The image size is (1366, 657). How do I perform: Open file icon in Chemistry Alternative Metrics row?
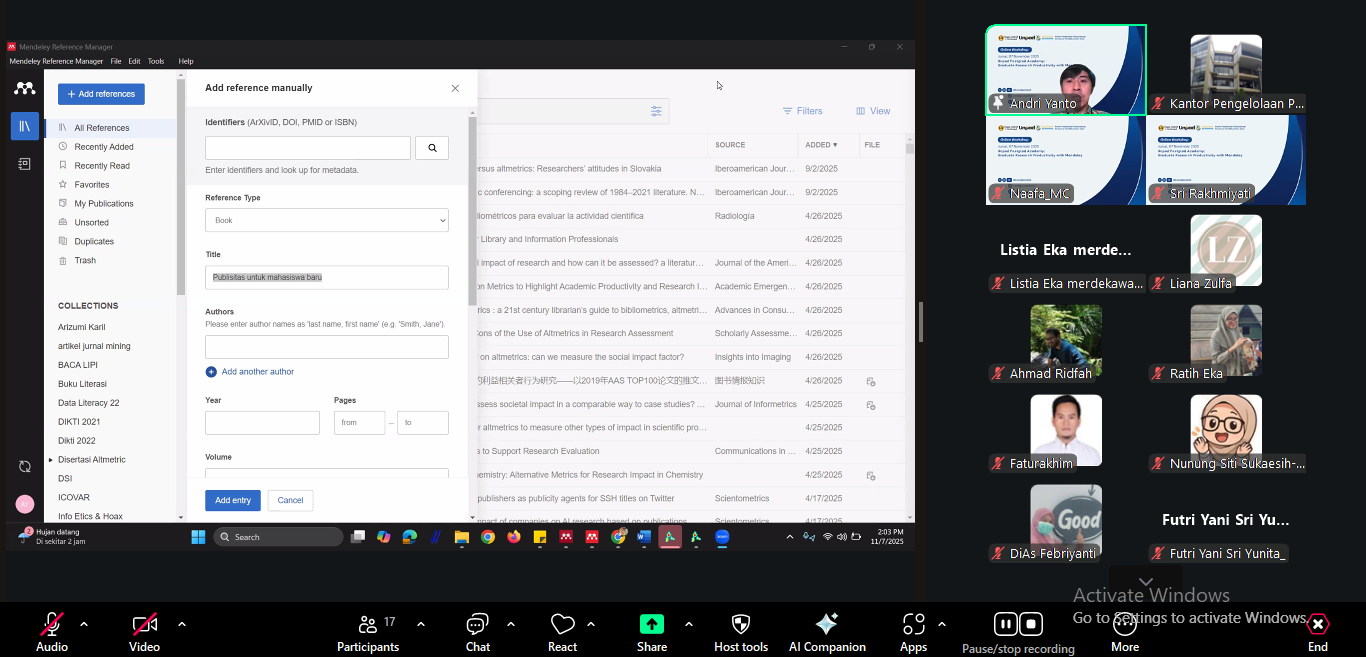tap(871, 475)
